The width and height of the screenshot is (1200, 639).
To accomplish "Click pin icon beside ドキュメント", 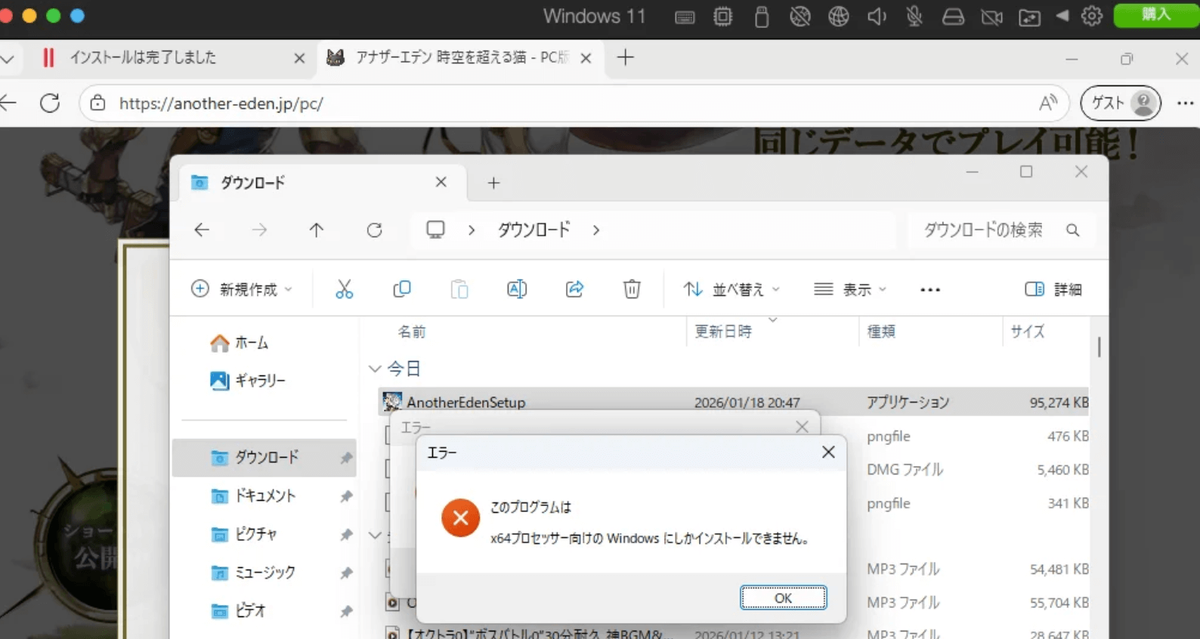I will pos(346,496).
